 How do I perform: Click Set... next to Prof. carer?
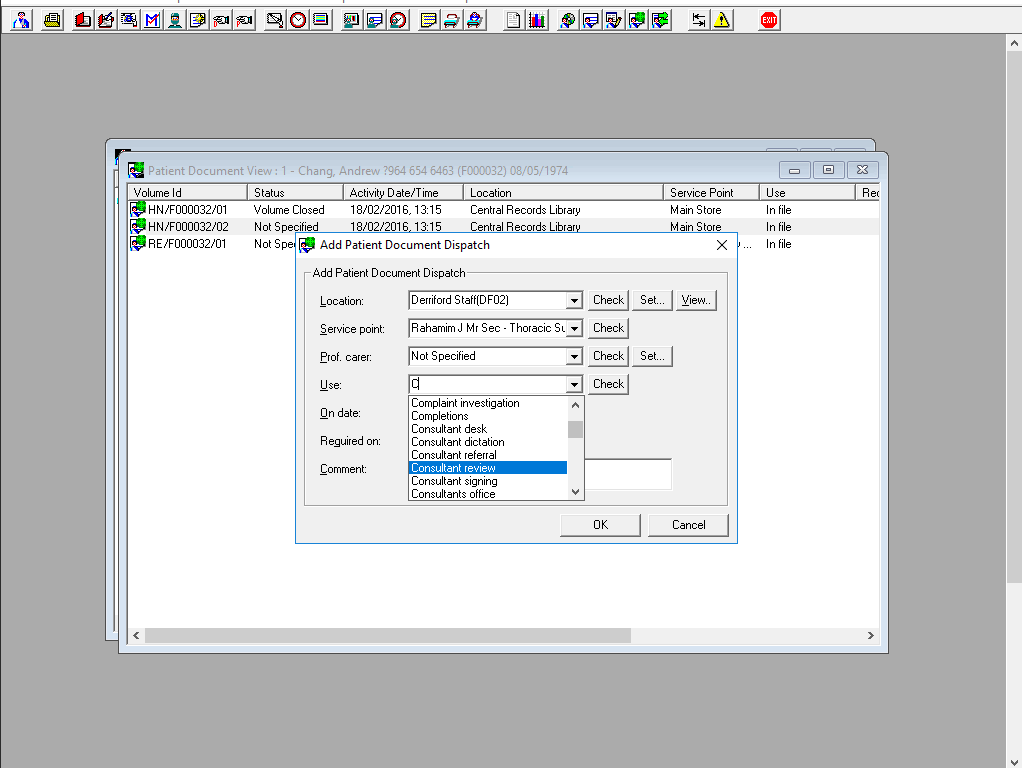pyautogui.click(x=652, y=356)
